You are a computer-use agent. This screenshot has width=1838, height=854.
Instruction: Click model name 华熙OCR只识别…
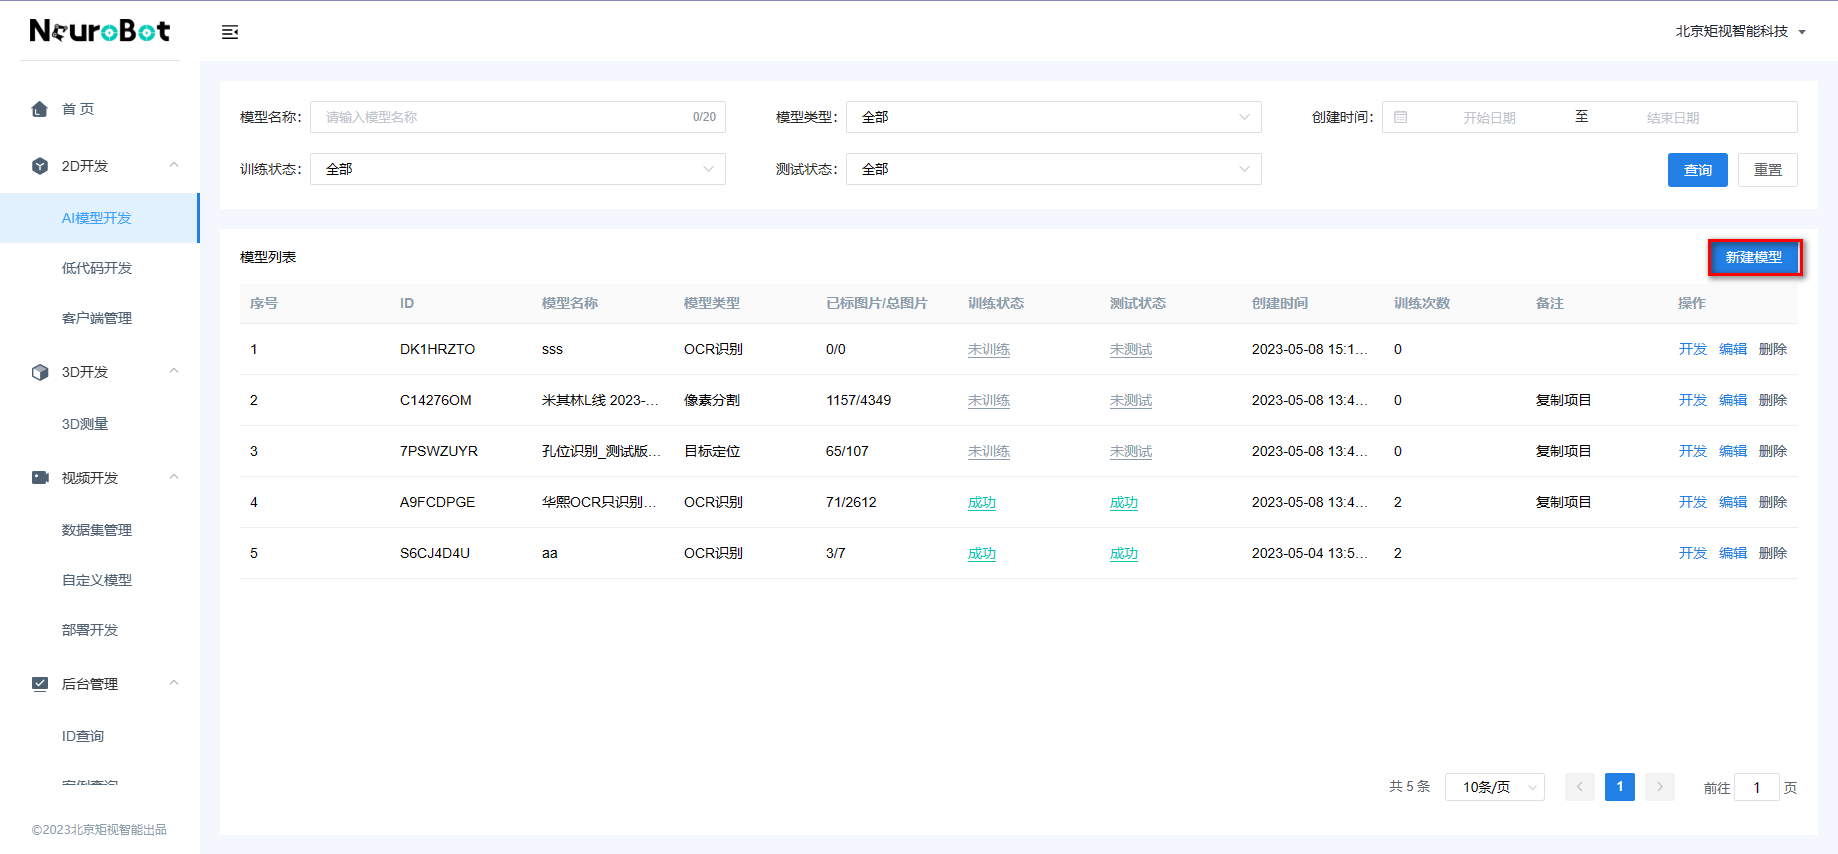pyautogui.click(x=600, y=502)
